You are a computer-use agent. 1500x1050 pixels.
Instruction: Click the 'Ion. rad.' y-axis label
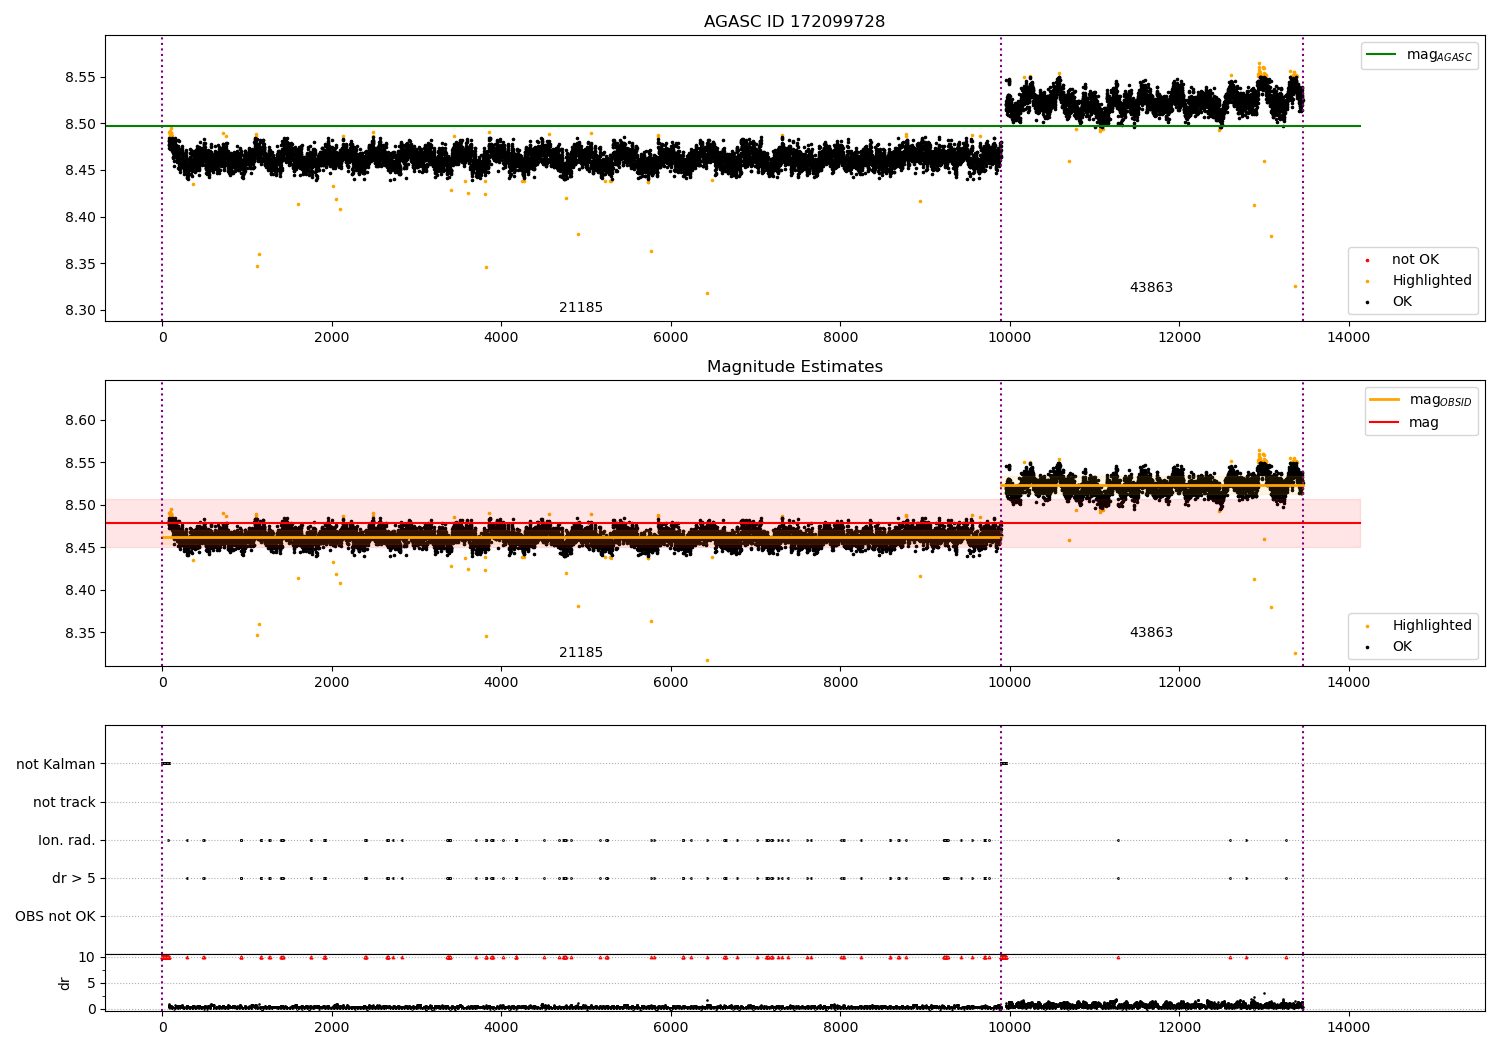[67, 841]
